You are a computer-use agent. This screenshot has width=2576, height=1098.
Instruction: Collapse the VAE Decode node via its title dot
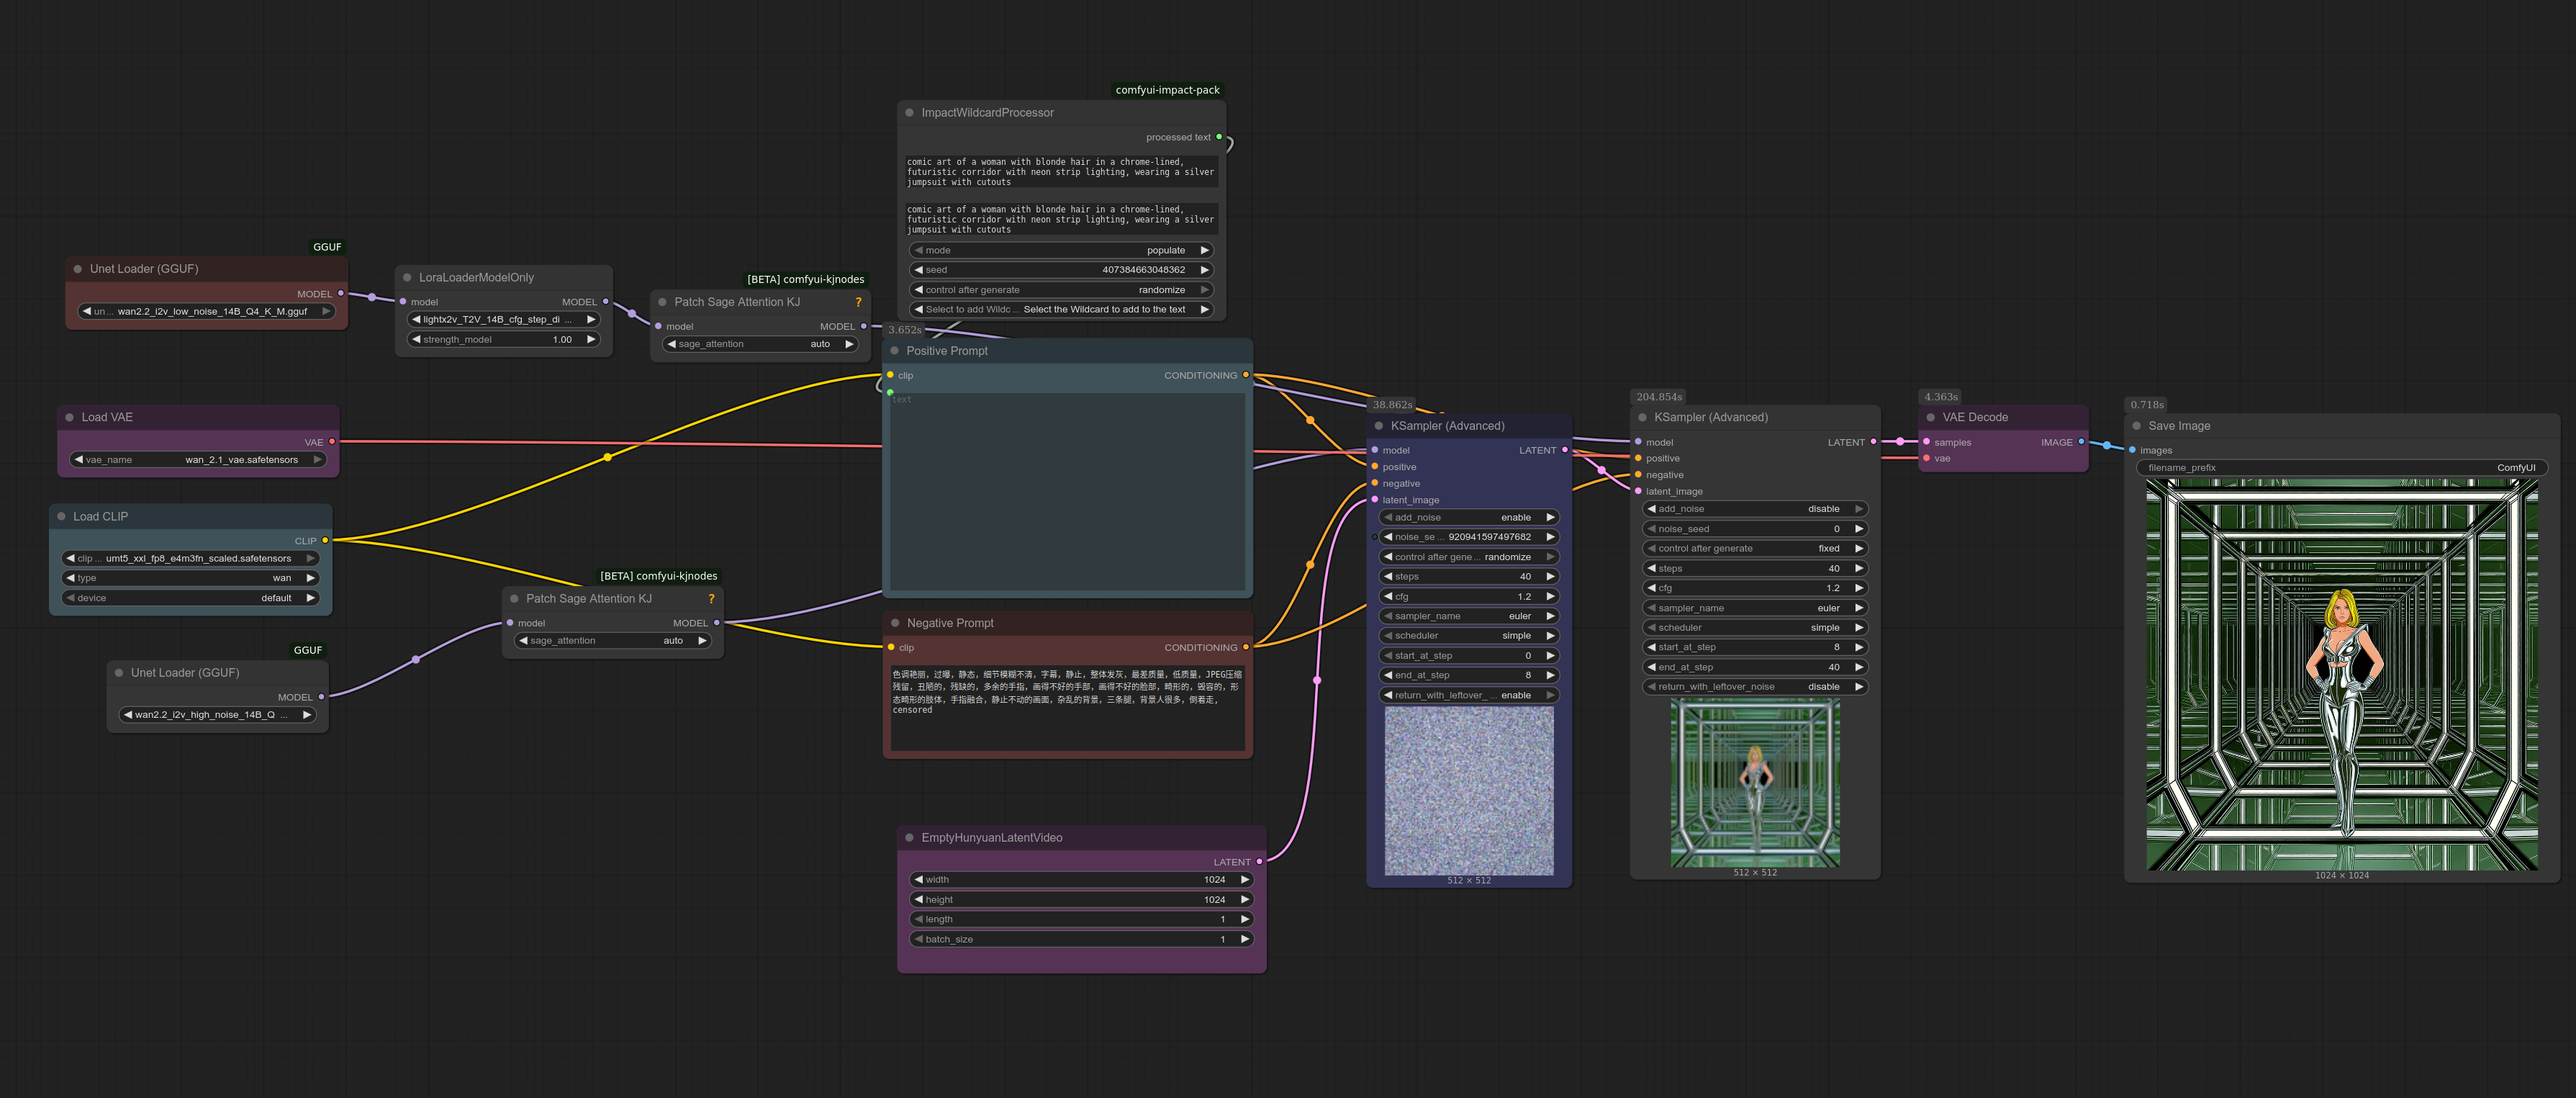point(1930,418)
